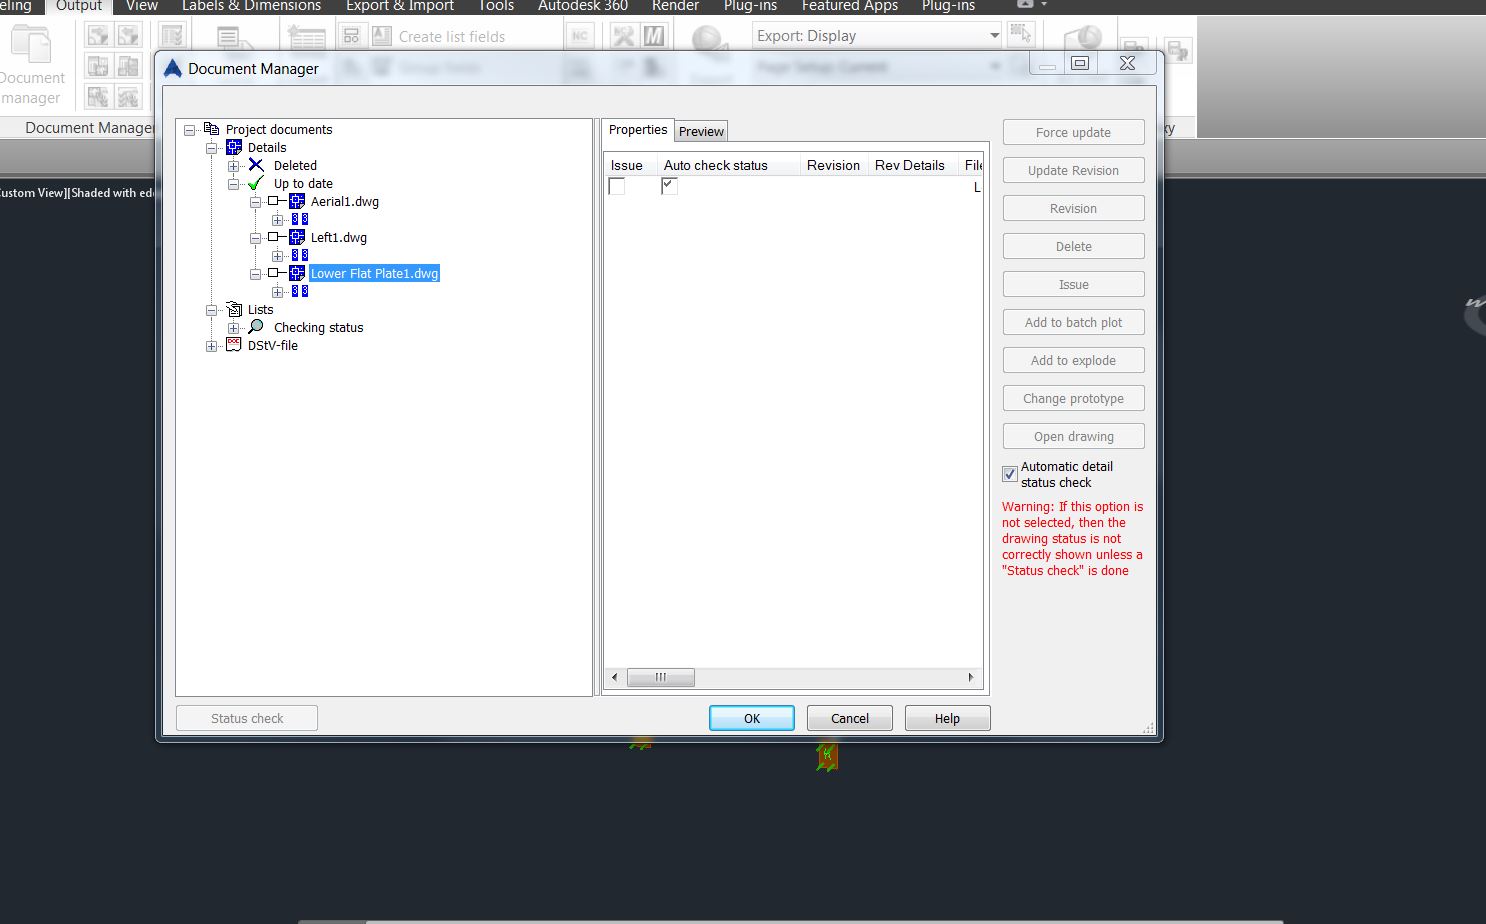The height and width of the screenshot is (924, 1486).
Task: Click the Lists icon in the tree
Action: 233,309
